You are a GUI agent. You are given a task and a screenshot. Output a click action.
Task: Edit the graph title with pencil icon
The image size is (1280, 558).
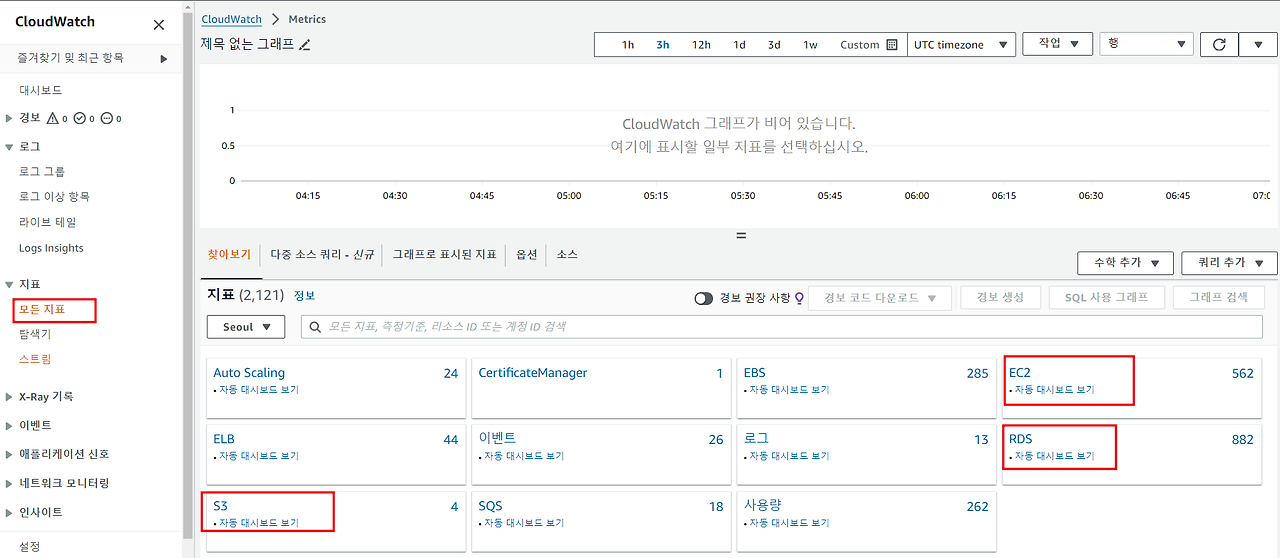click(305, 45)
